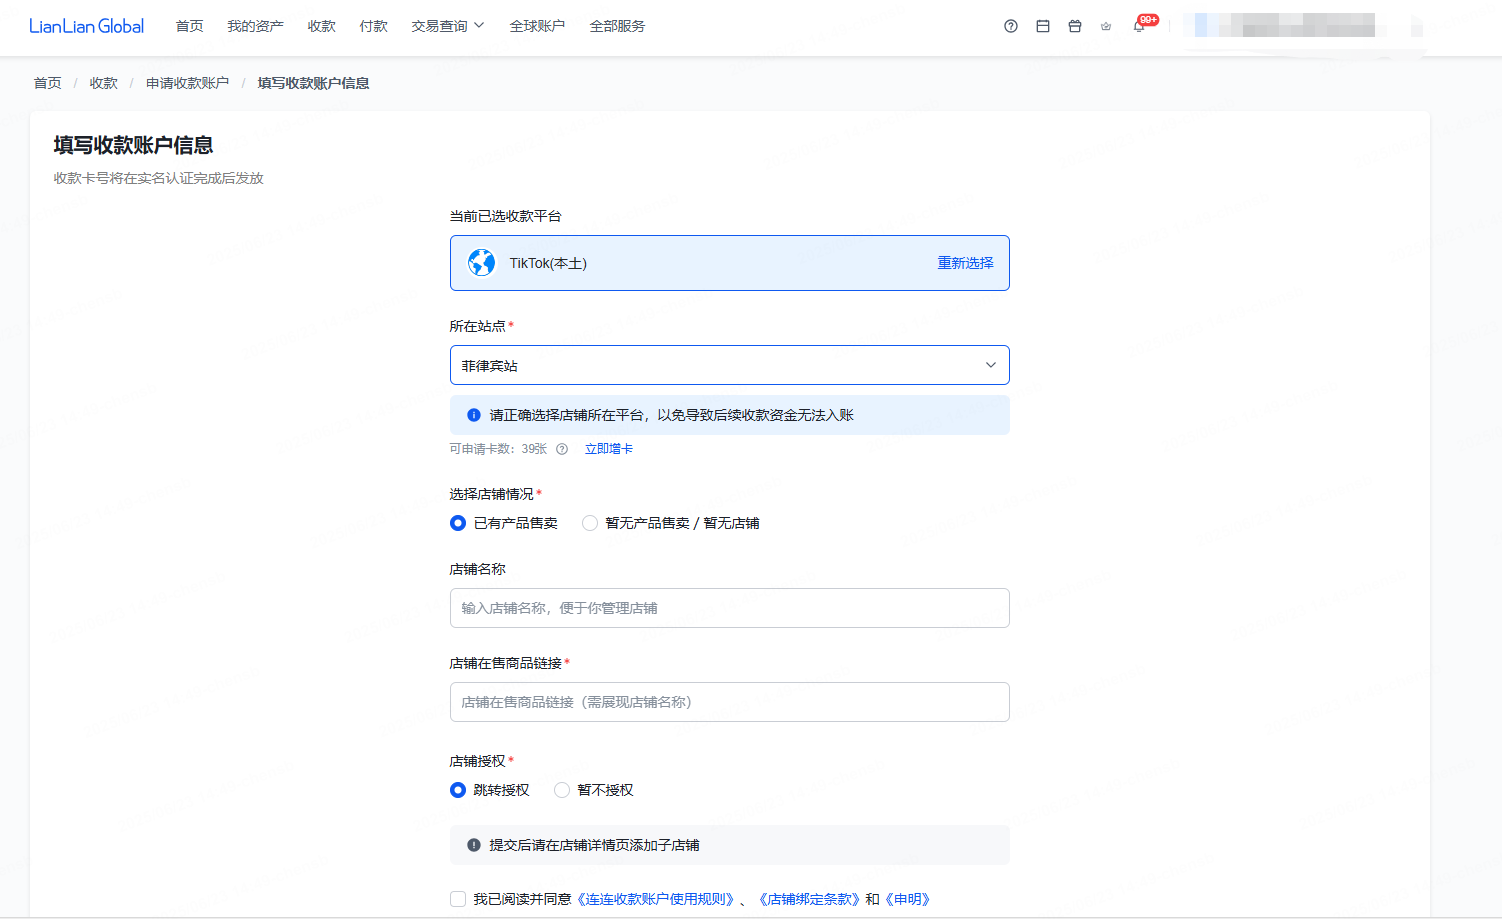This screenshot has width=1502, height=919.
Task: Click the TikTok(本土) platform name
Action: [548, 263]
